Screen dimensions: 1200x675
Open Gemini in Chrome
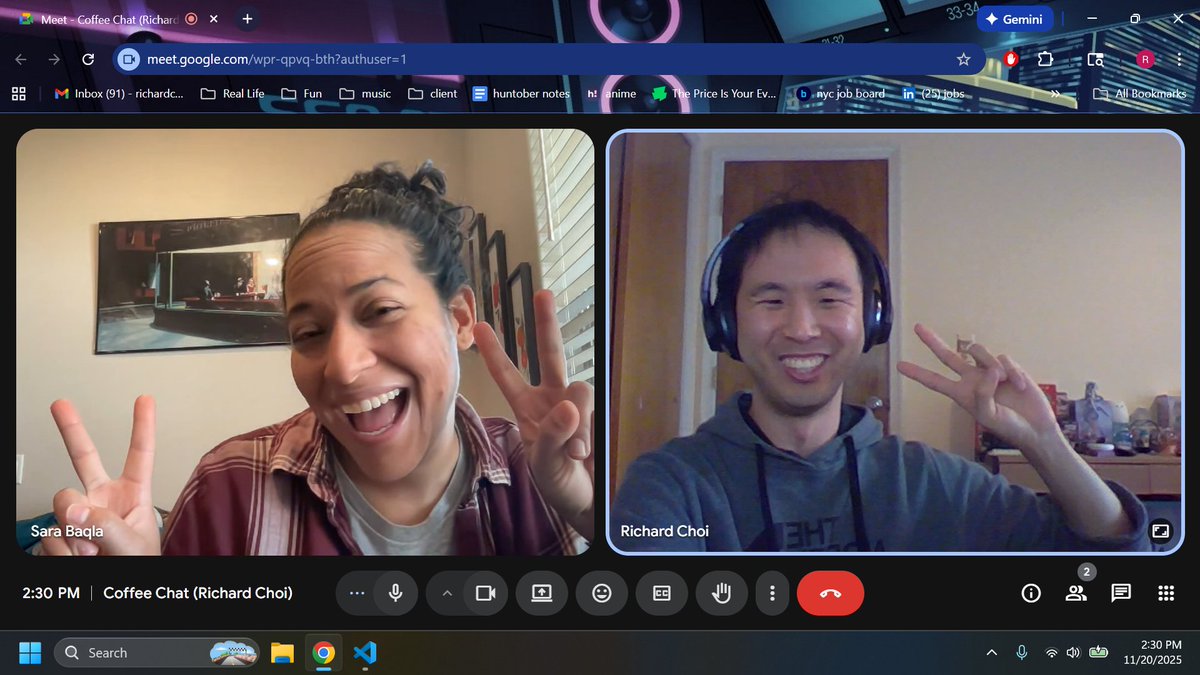[x=1015, y=19]
